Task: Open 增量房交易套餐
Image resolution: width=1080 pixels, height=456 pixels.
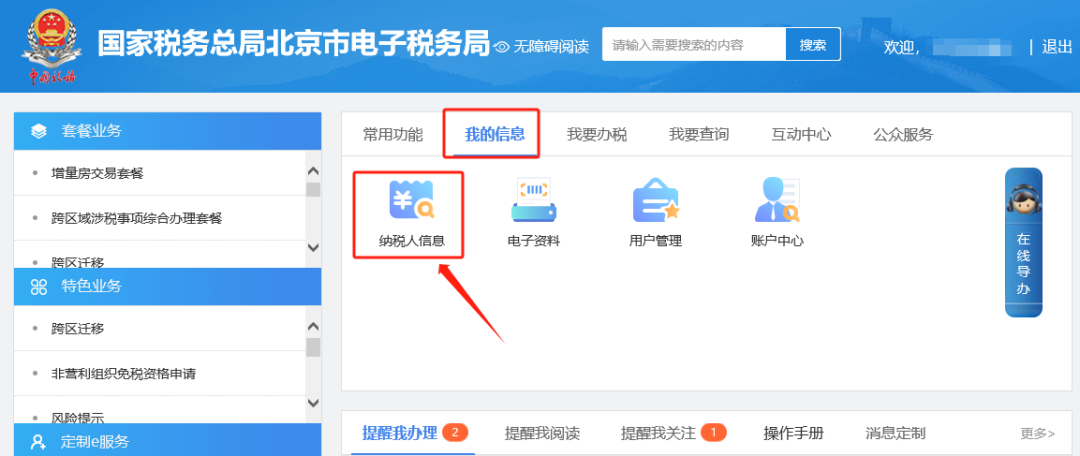Action: 97,173
